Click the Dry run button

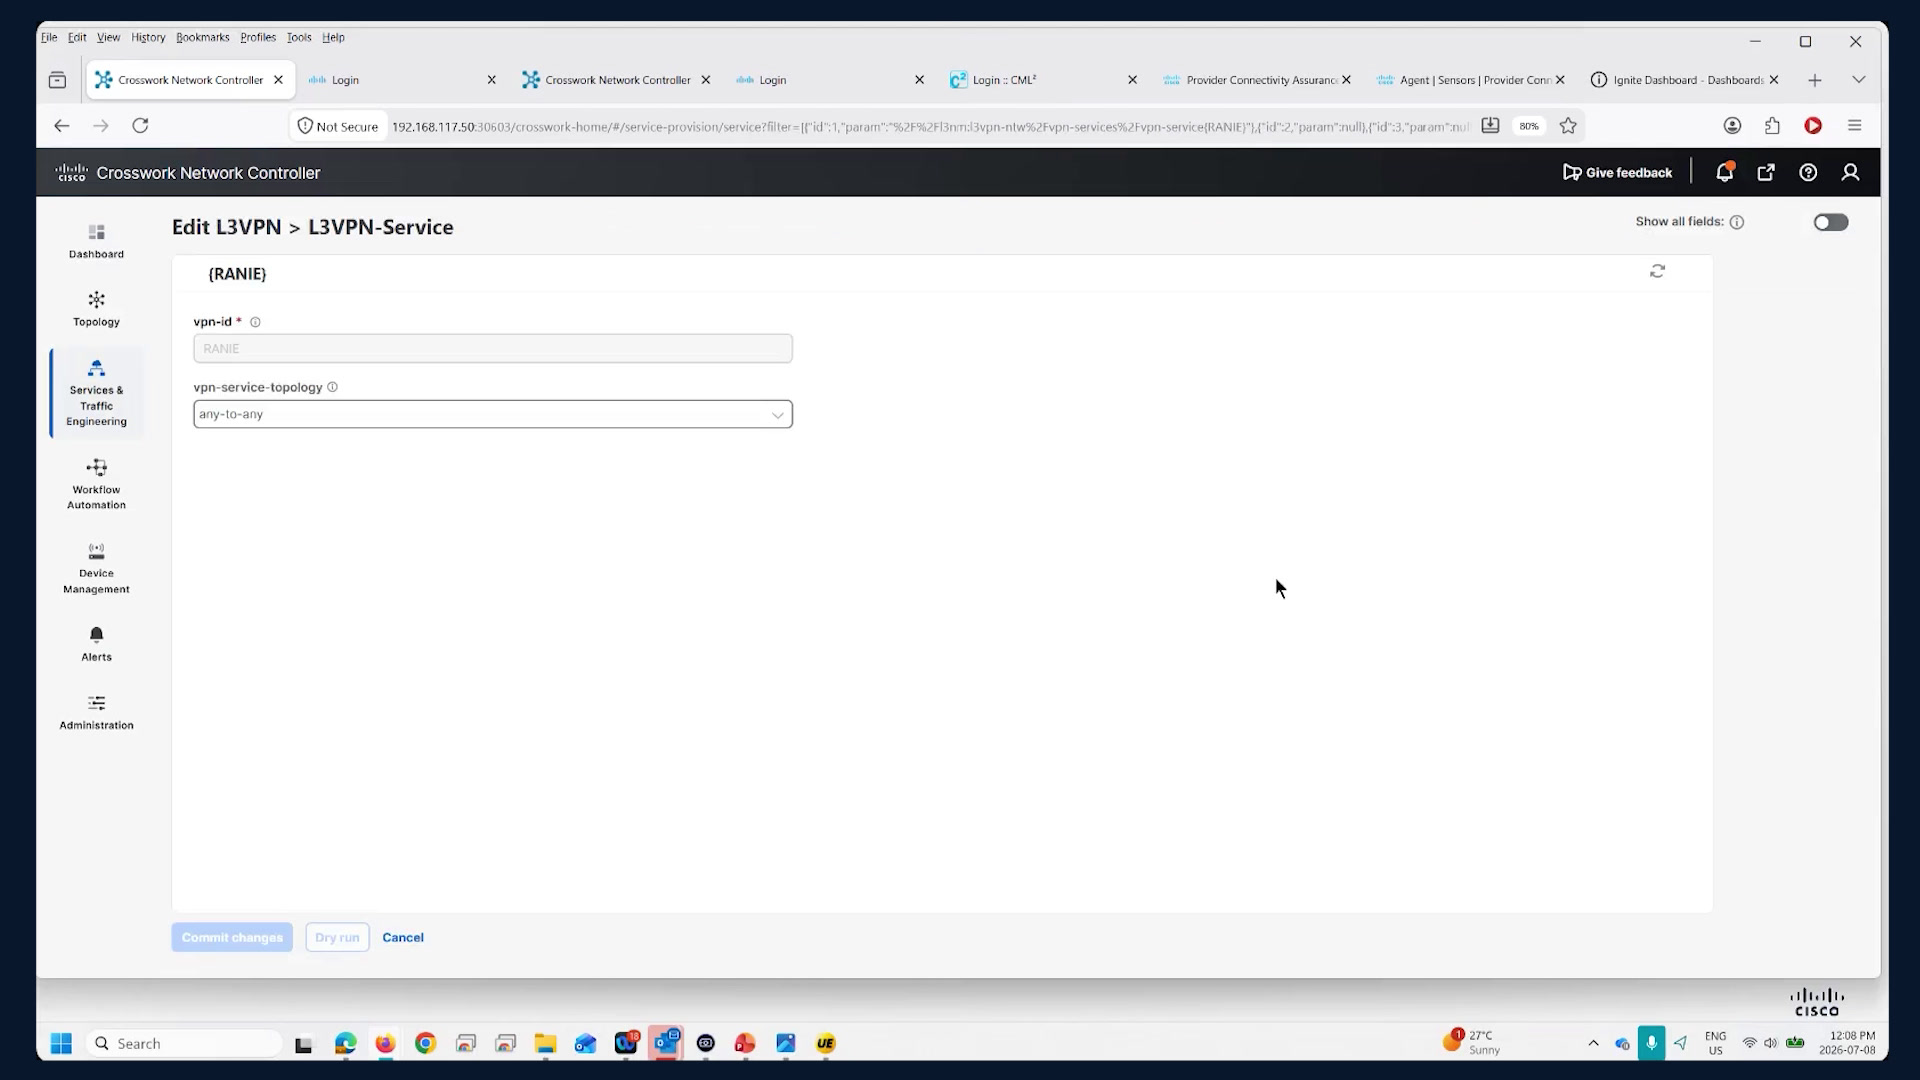click(x=337, y=937)
